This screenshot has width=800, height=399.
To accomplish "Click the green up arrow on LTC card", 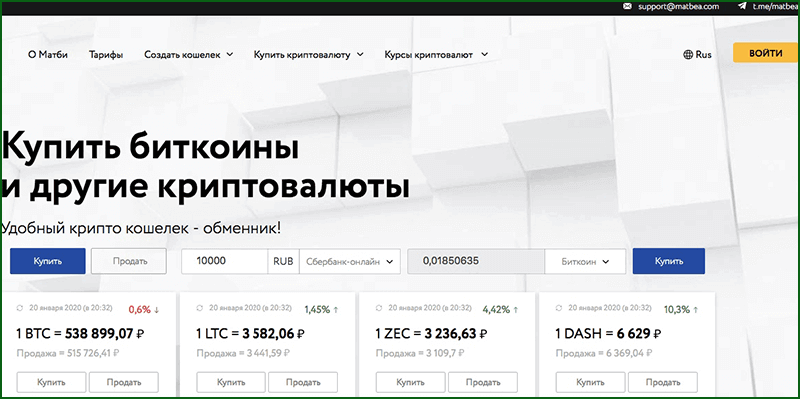I will [x=336, y=309].
